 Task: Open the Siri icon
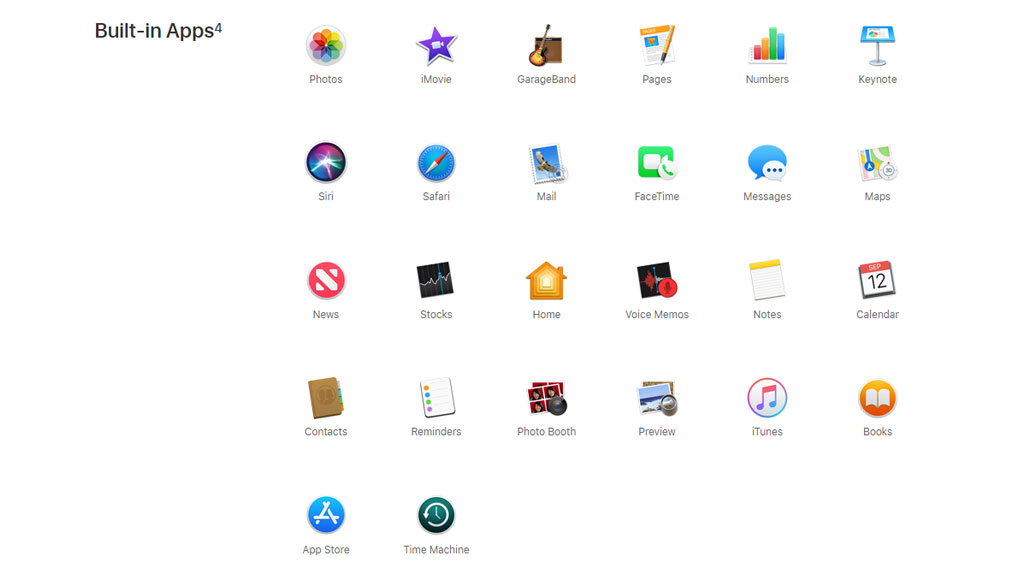326,163
